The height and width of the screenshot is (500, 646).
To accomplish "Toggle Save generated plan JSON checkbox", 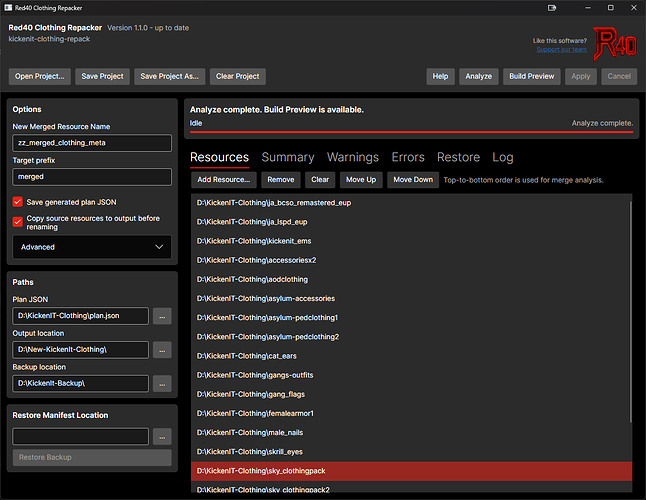I will pos(17,202).
